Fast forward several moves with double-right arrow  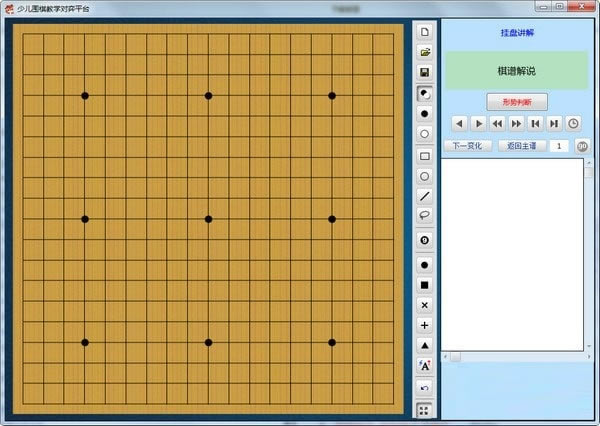pos(516,124)
